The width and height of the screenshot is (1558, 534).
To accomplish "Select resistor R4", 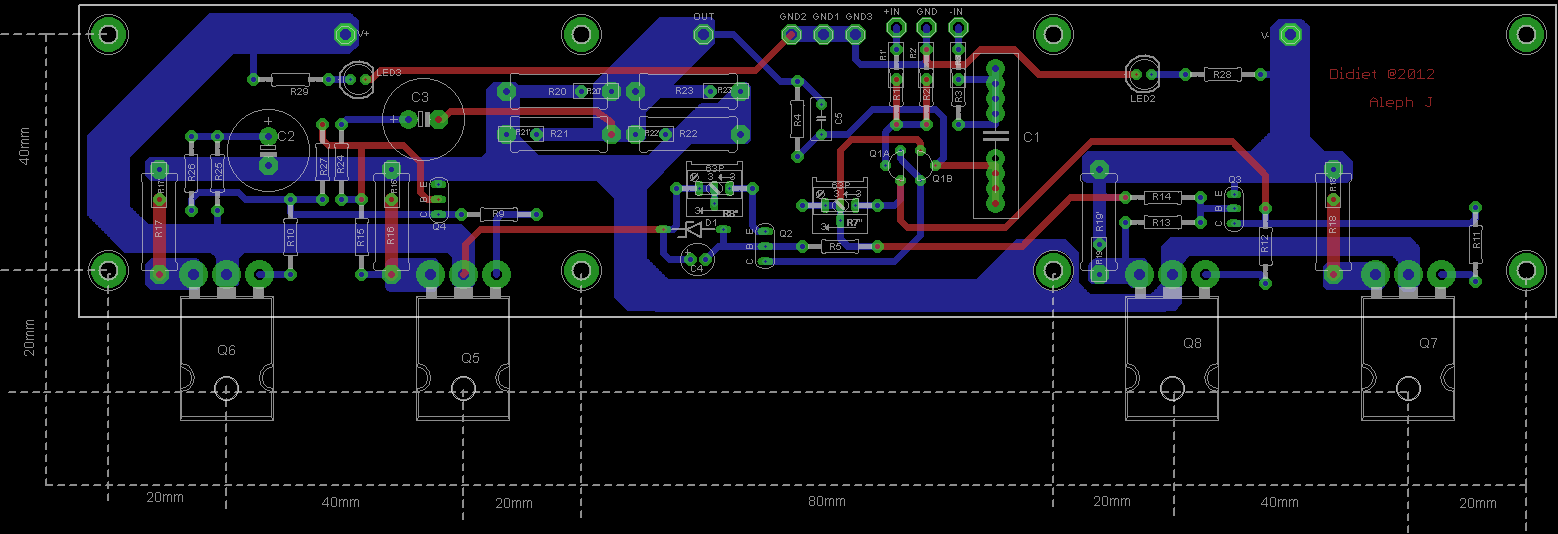I will tap(797, 119).
